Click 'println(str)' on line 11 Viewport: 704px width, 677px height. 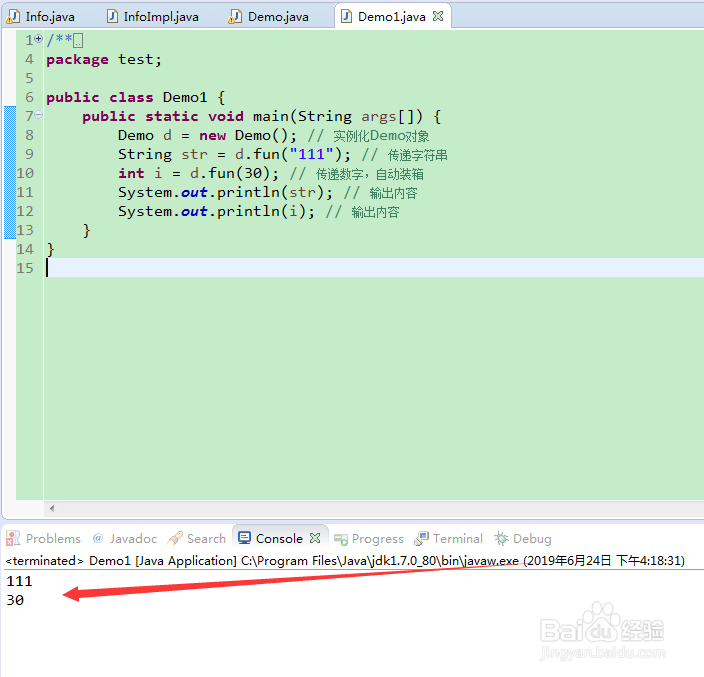tap(270, 192)
